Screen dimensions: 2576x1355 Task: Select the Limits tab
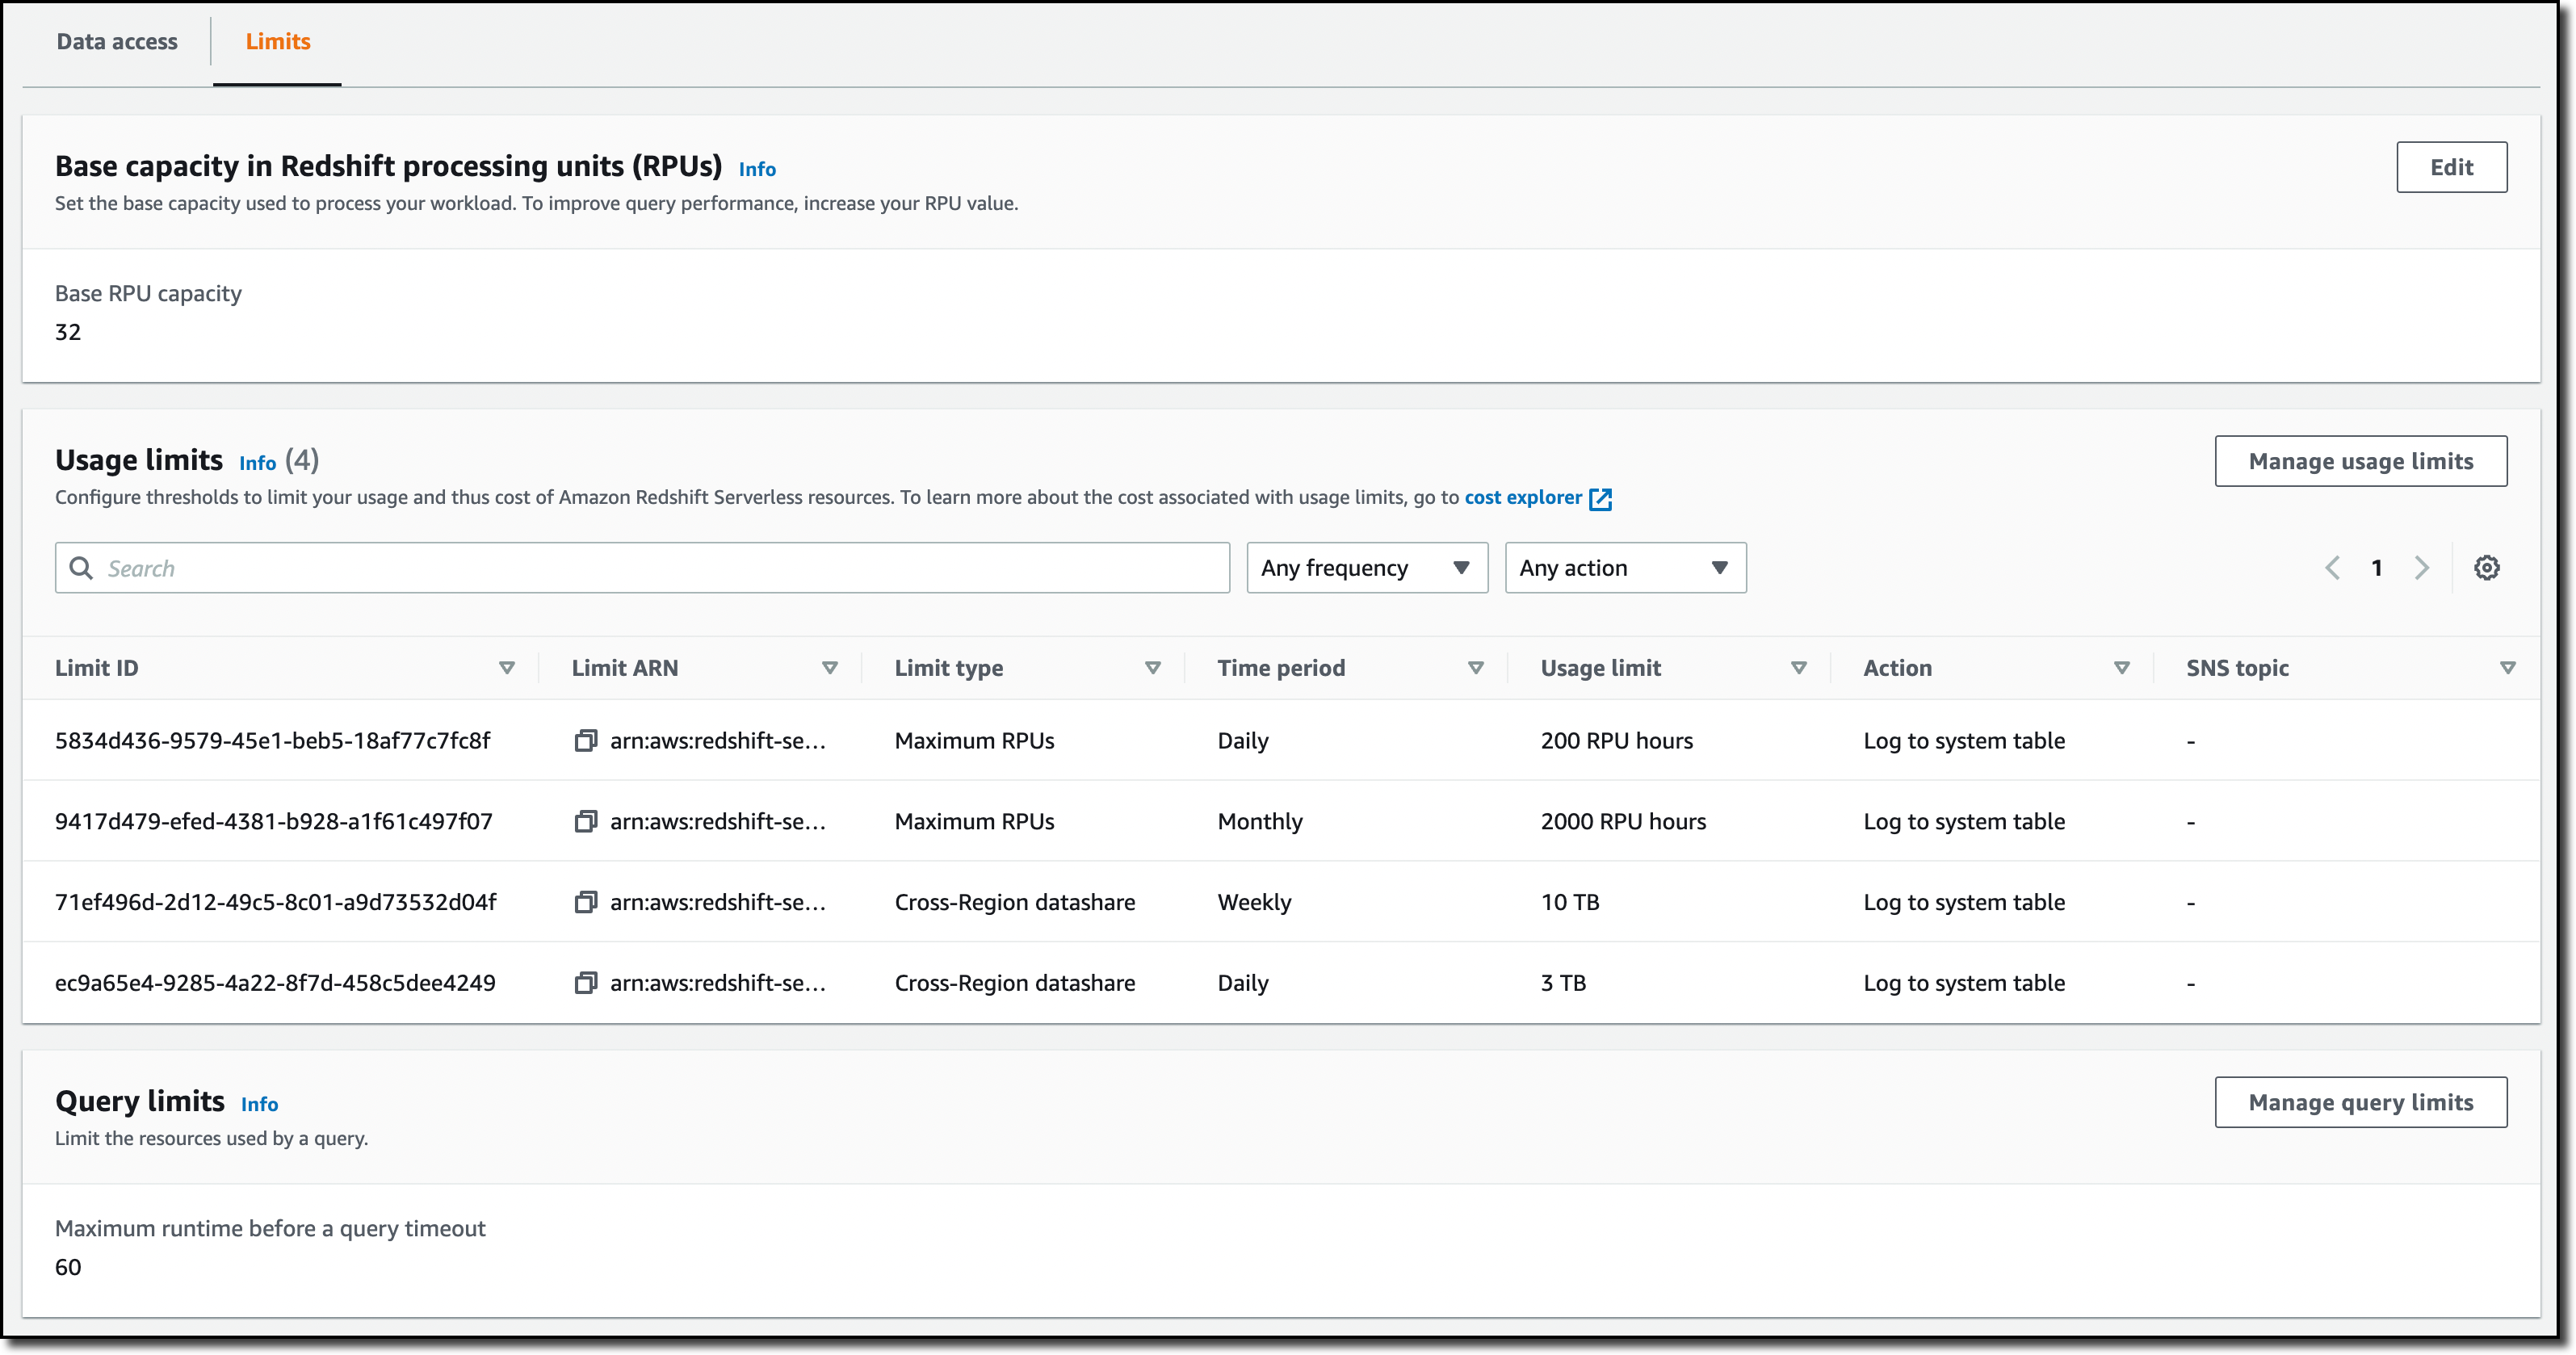click(x=278, y=42)
